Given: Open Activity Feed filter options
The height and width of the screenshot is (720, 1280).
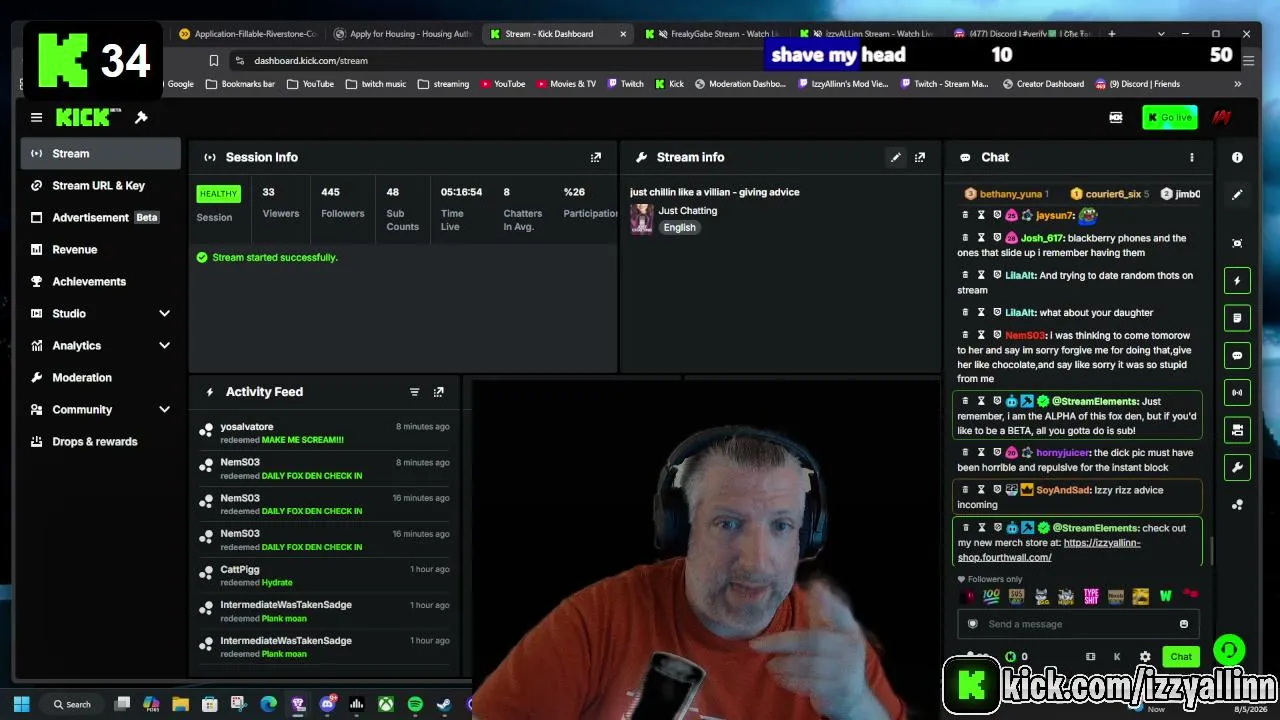Looking at the screenshot, I should pyautogui.click(x=414, y=392).
